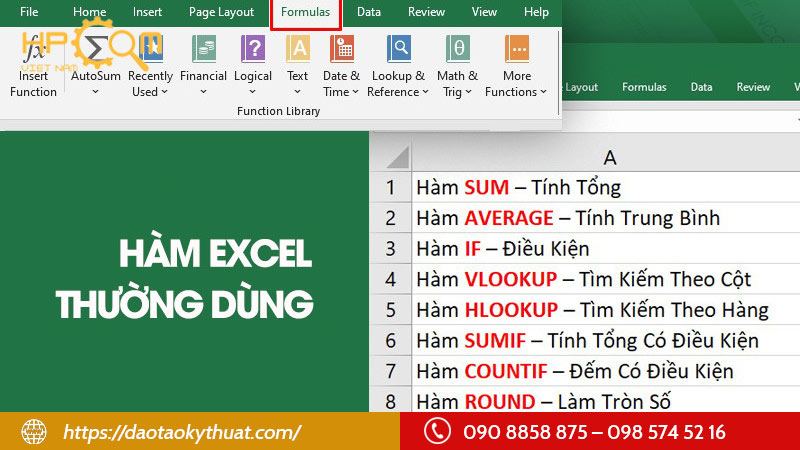Select cell Hàm HLOOKUP – Tìm Kiếm Theo Hàng
Viewport: 800px width, 450px height.
[x=606, y=310]
